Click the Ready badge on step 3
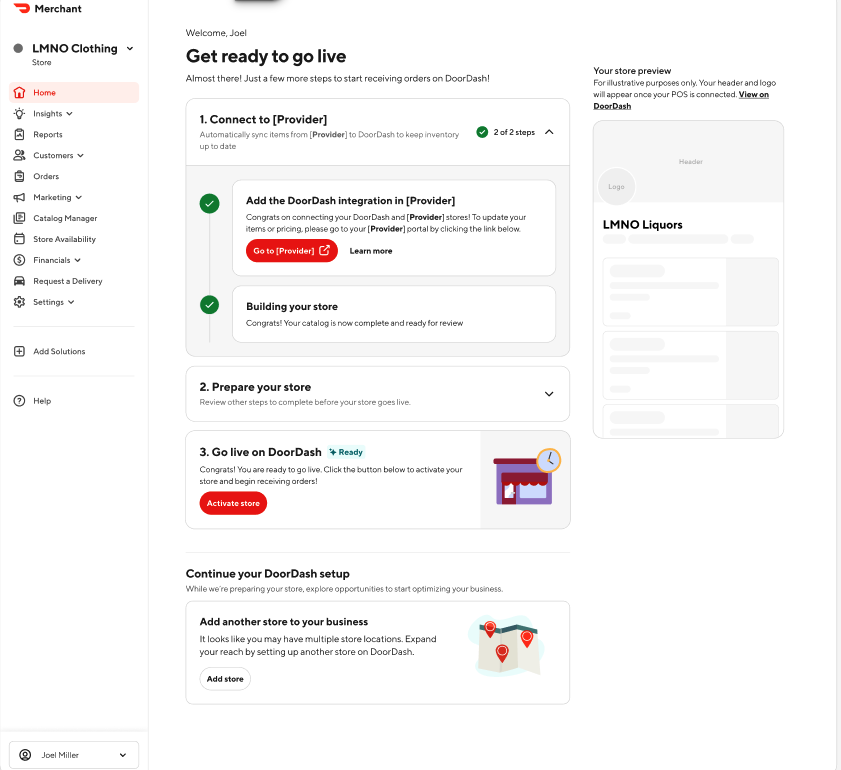The width and height of the screenshot is (841, 770). (x=346, y=452)
